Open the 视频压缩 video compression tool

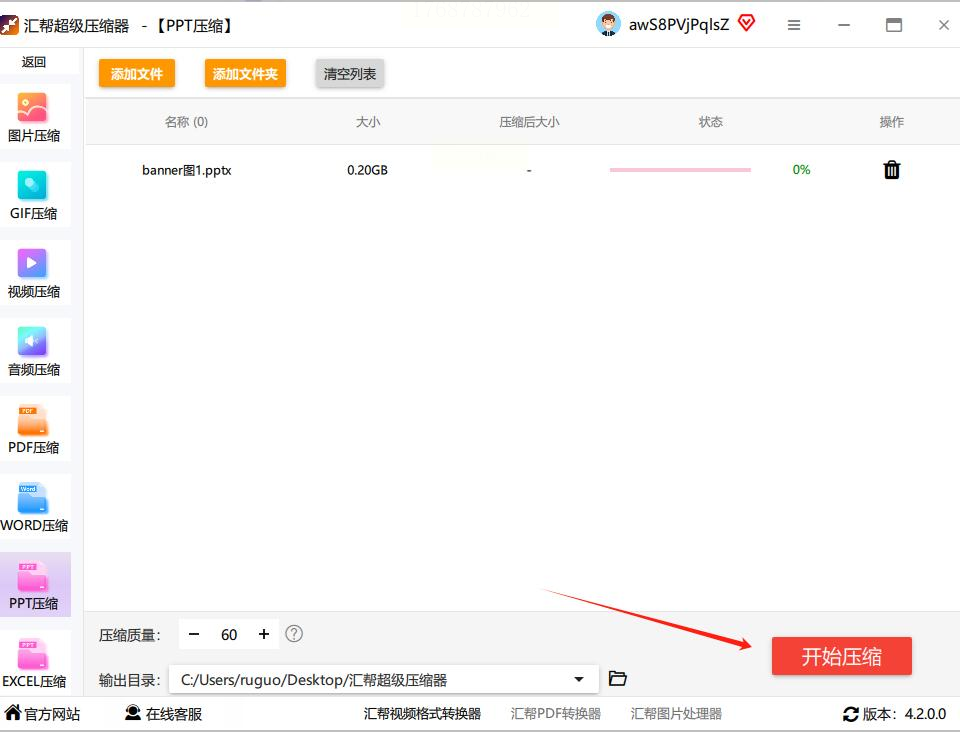click(34, 272)
